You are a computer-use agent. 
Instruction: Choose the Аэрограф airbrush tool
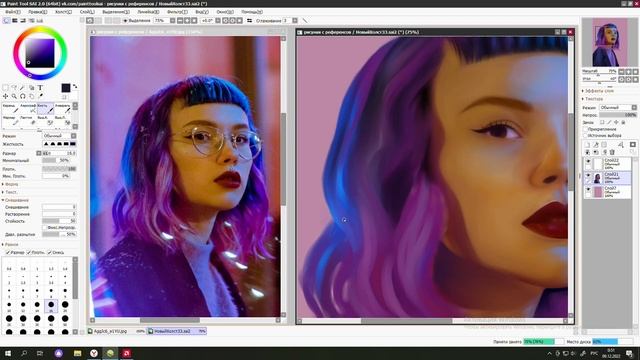tap(28, 109)
